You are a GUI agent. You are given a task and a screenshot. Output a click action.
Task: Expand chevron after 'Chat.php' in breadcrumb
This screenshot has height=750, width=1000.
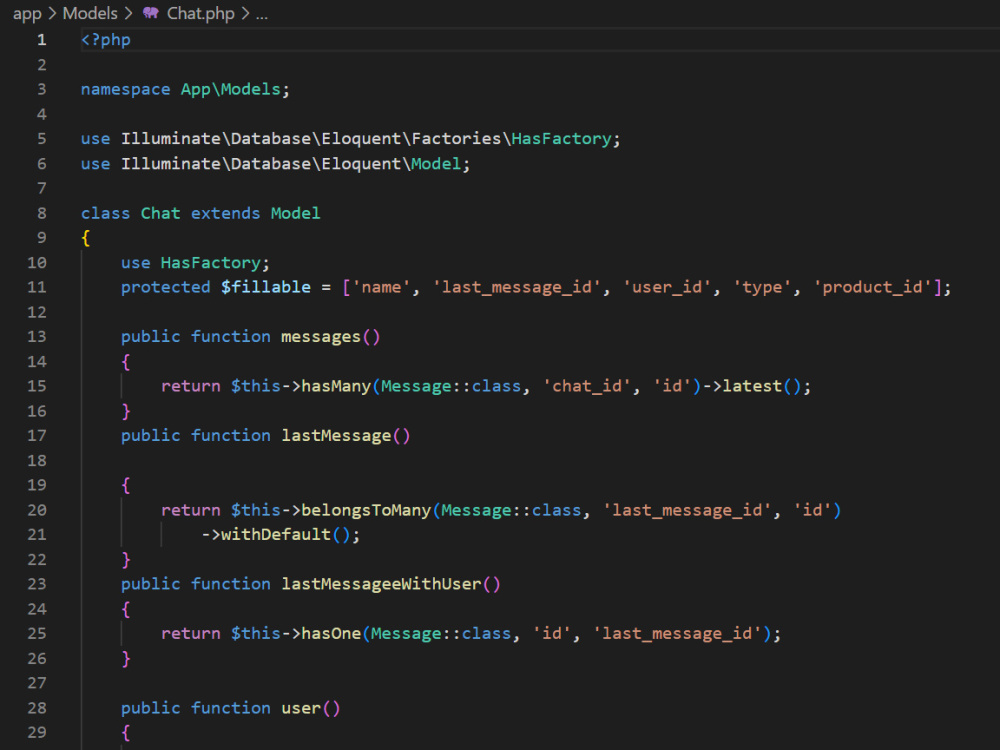245,13
